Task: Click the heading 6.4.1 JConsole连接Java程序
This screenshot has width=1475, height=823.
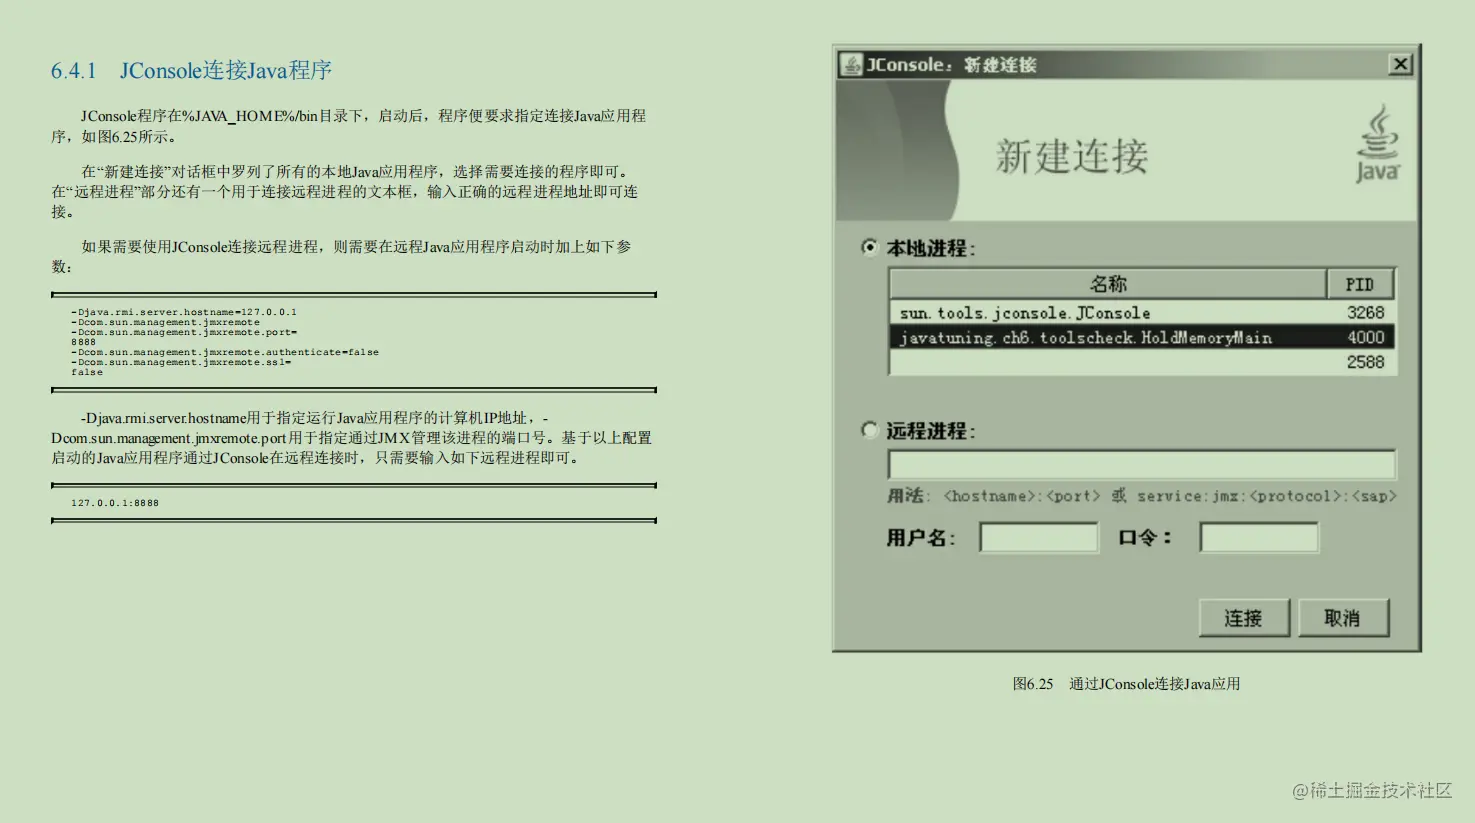Action: [x=192, y=71]
